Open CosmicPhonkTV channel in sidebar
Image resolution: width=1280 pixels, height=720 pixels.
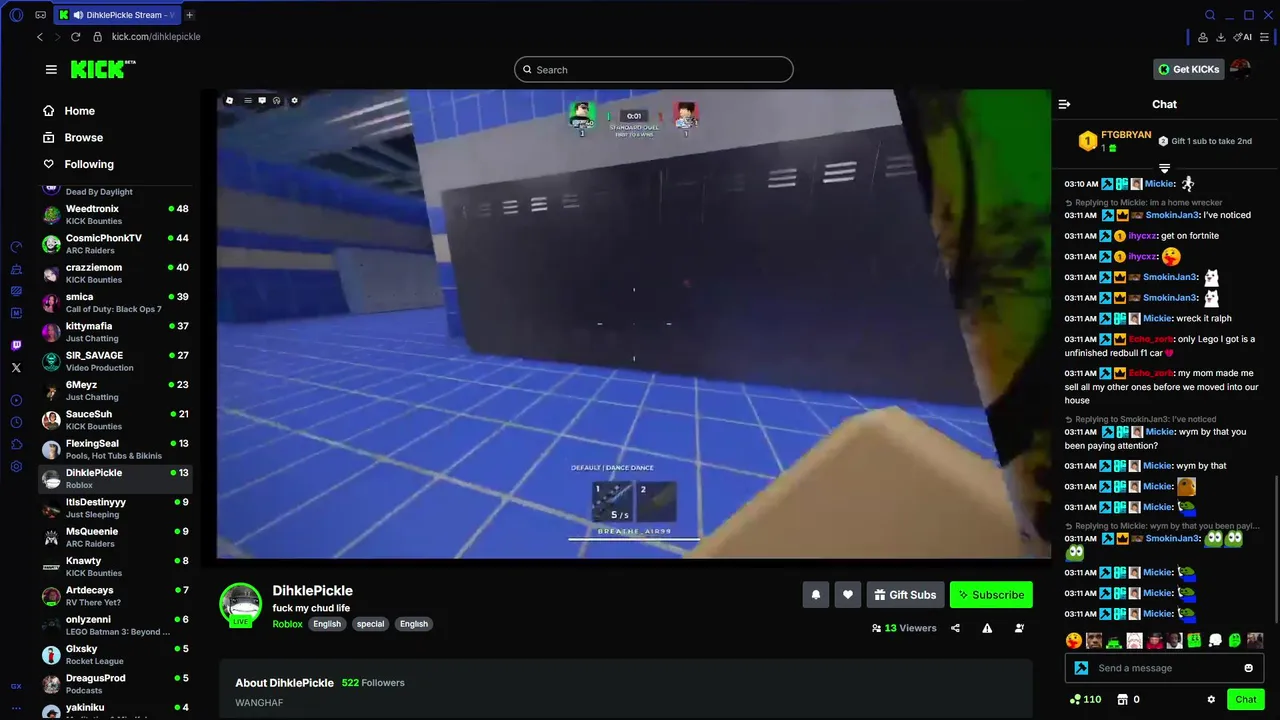click(115, 244)
